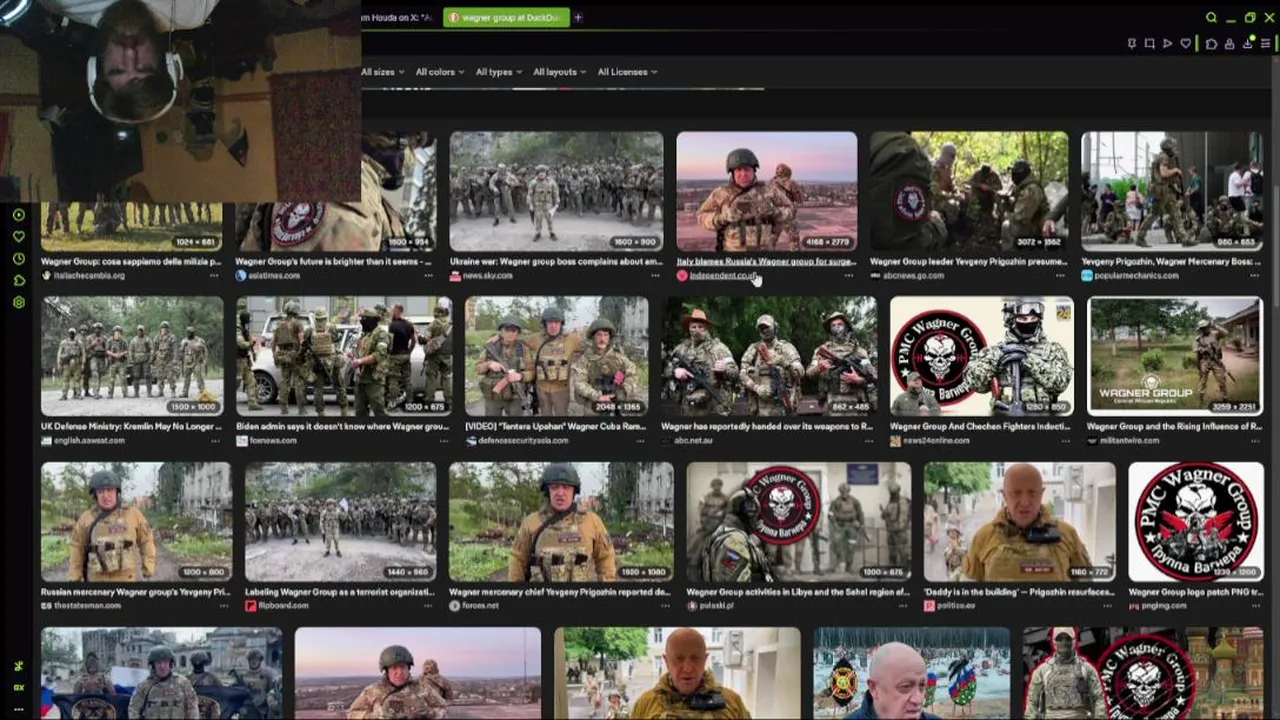Click the pin icon in the toolbar

1131,44
